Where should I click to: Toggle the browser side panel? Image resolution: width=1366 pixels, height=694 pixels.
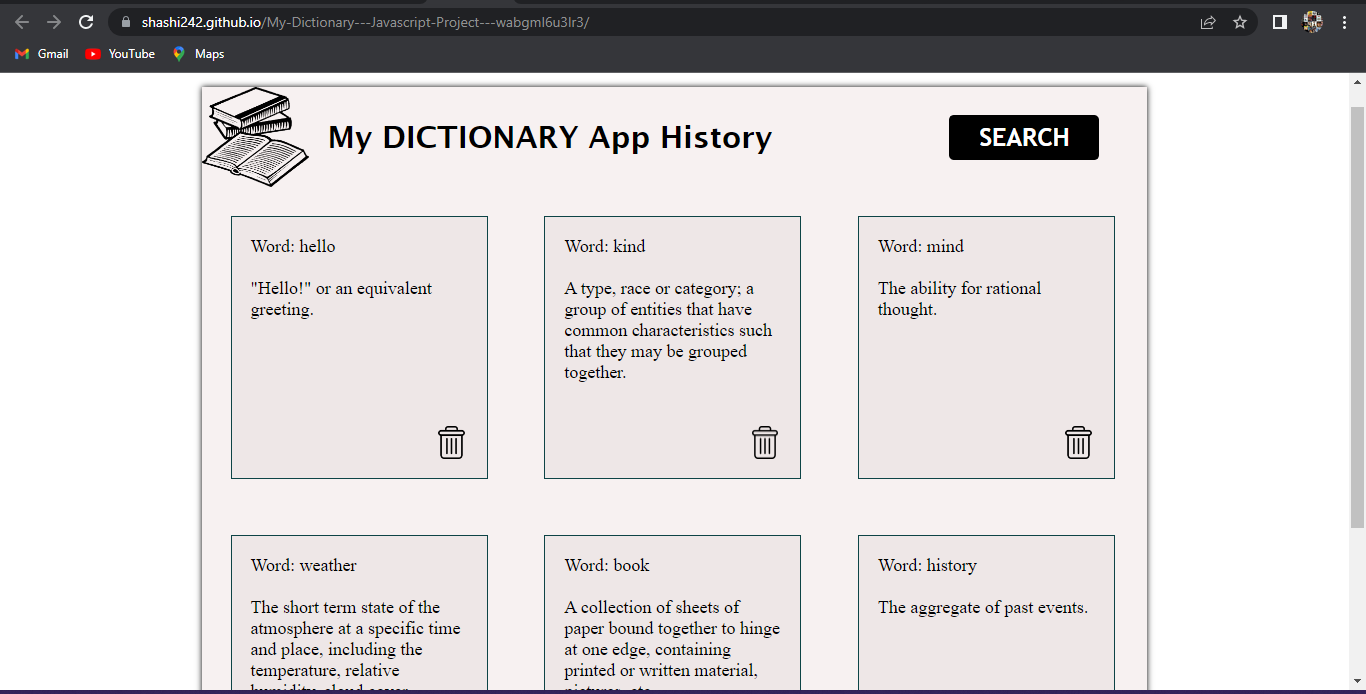1279,21
